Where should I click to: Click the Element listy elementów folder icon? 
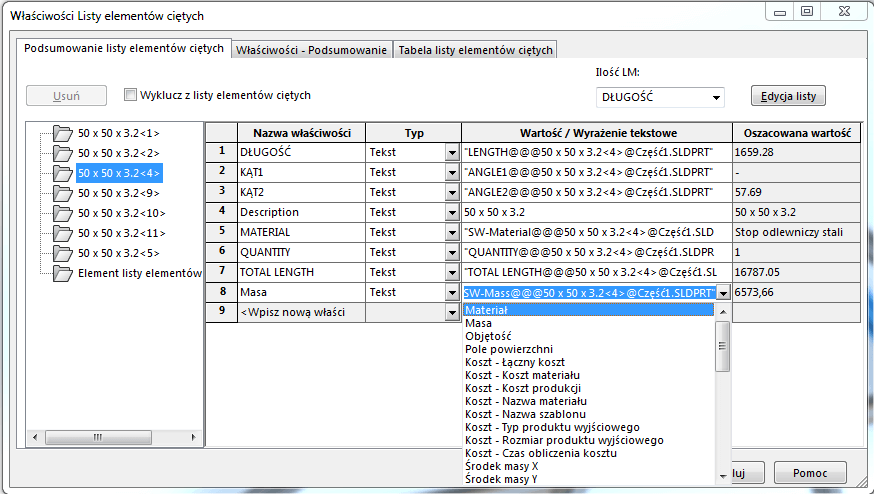63,273
